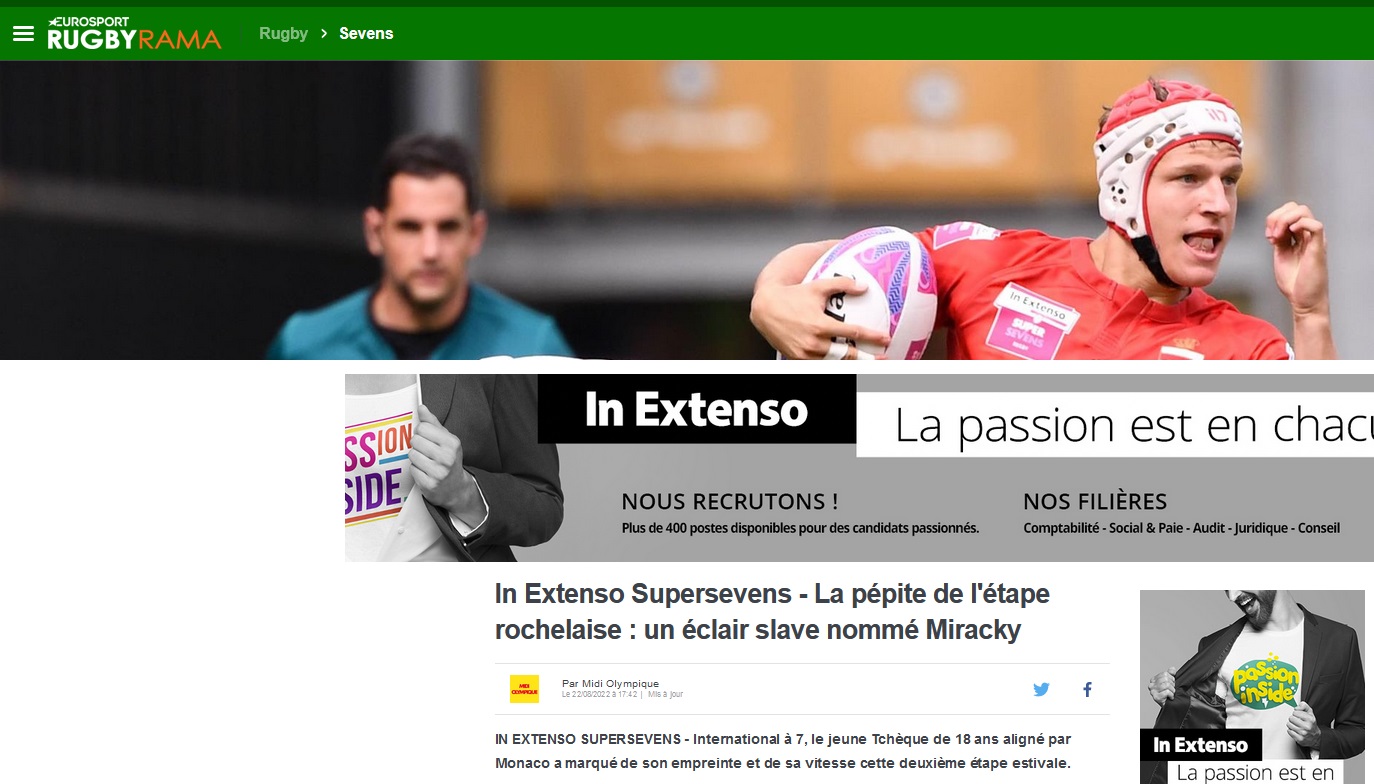Click the article publication date text
Viewport: 1374px width, 784px height.
[x=599, y=694]
